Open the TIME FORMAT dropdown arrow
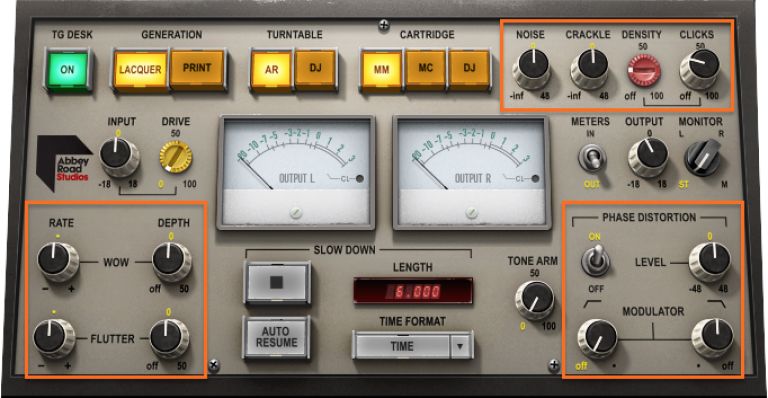Screen dimensions: 768x398 click(x=460, y=346)
